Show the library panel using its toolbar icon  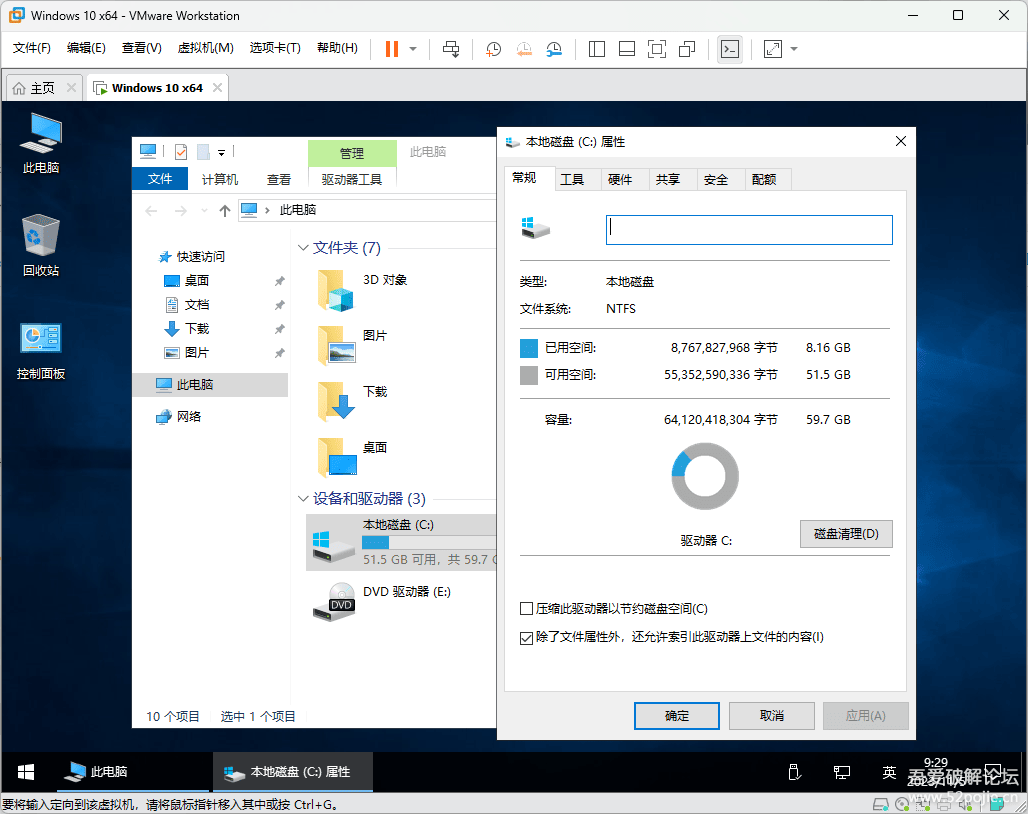click(x=596, y=49)
